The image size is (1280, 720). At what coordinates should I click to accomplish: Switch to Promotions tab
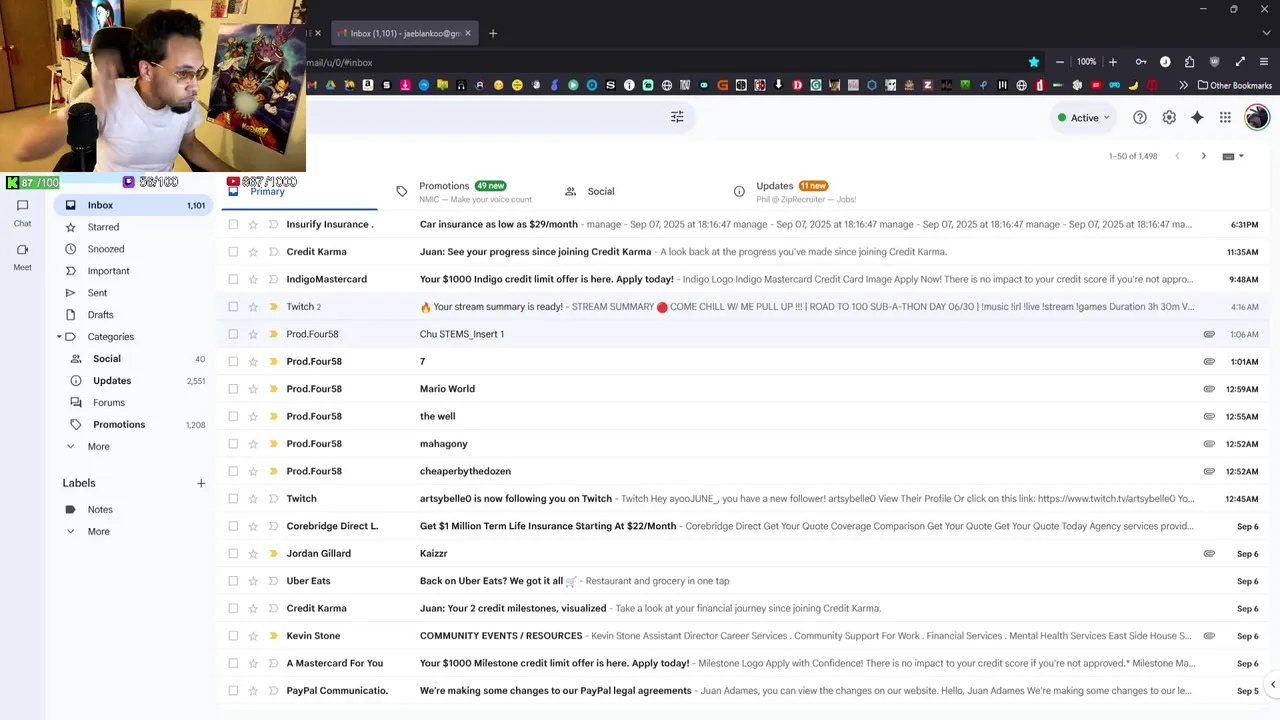click(463, 191)
